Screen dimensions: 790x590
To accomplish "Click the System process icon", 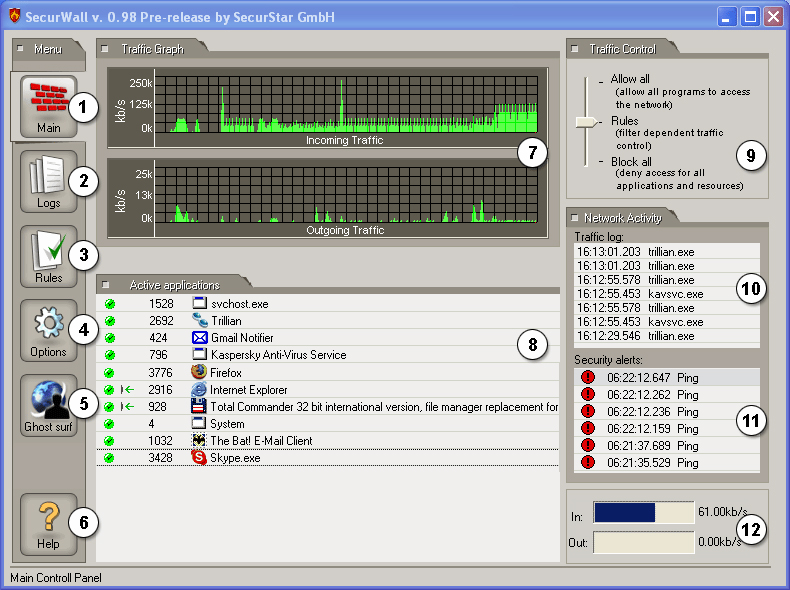I will [199, 423].
